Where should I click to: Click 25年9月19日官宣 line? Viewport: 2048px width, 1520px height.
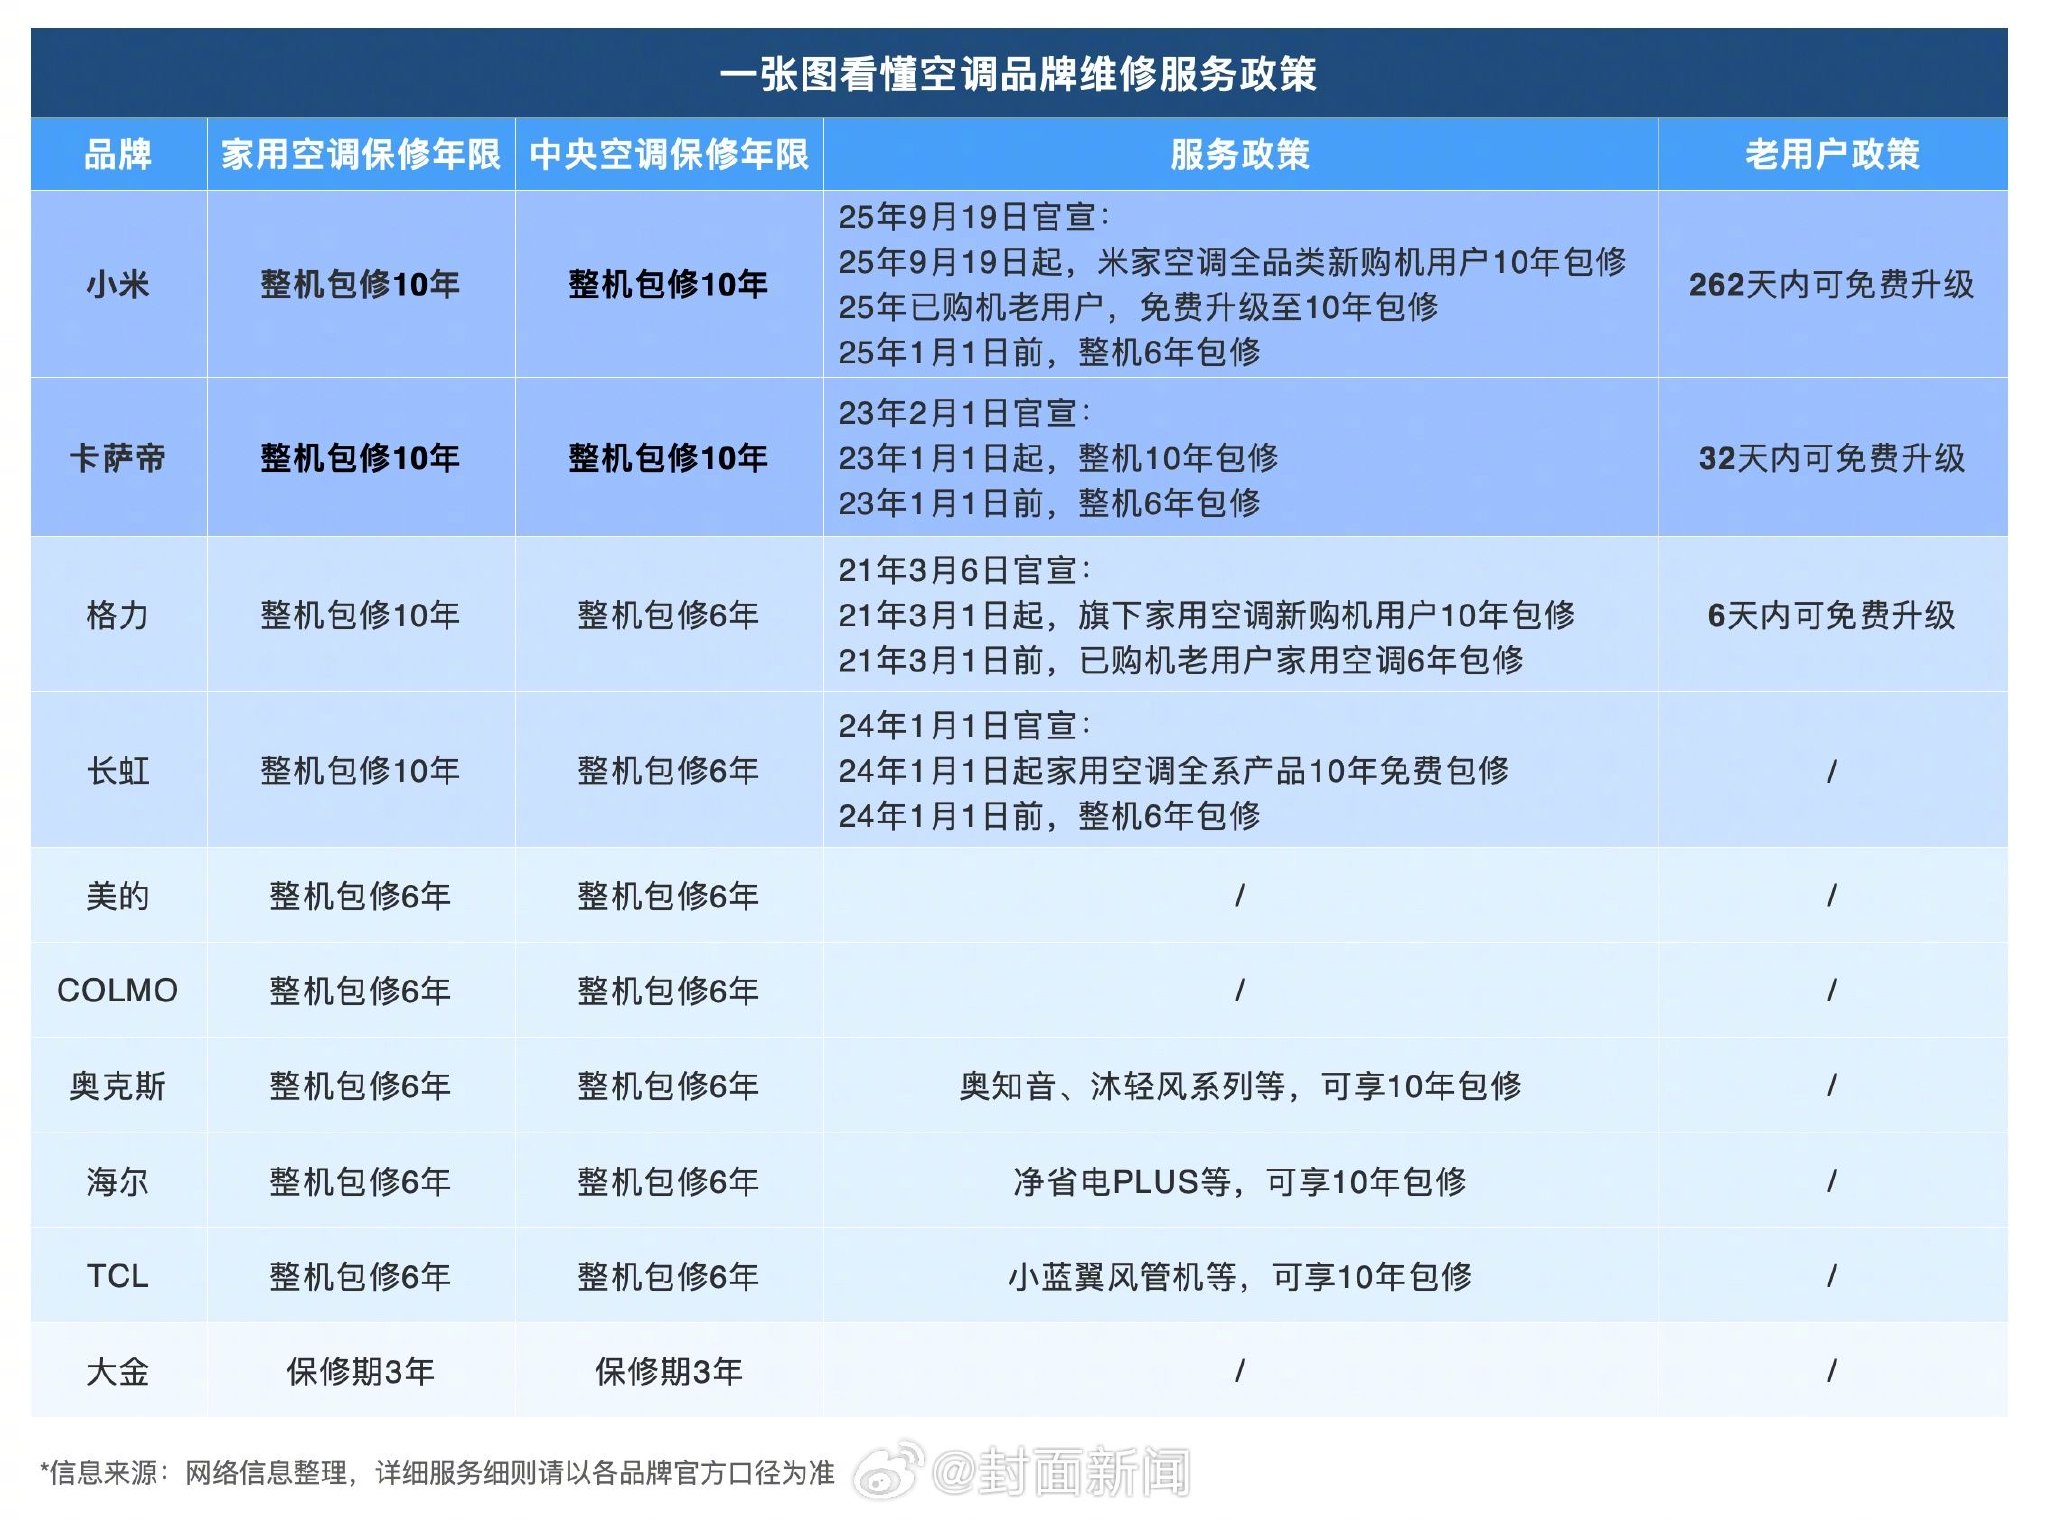point(973,216)
